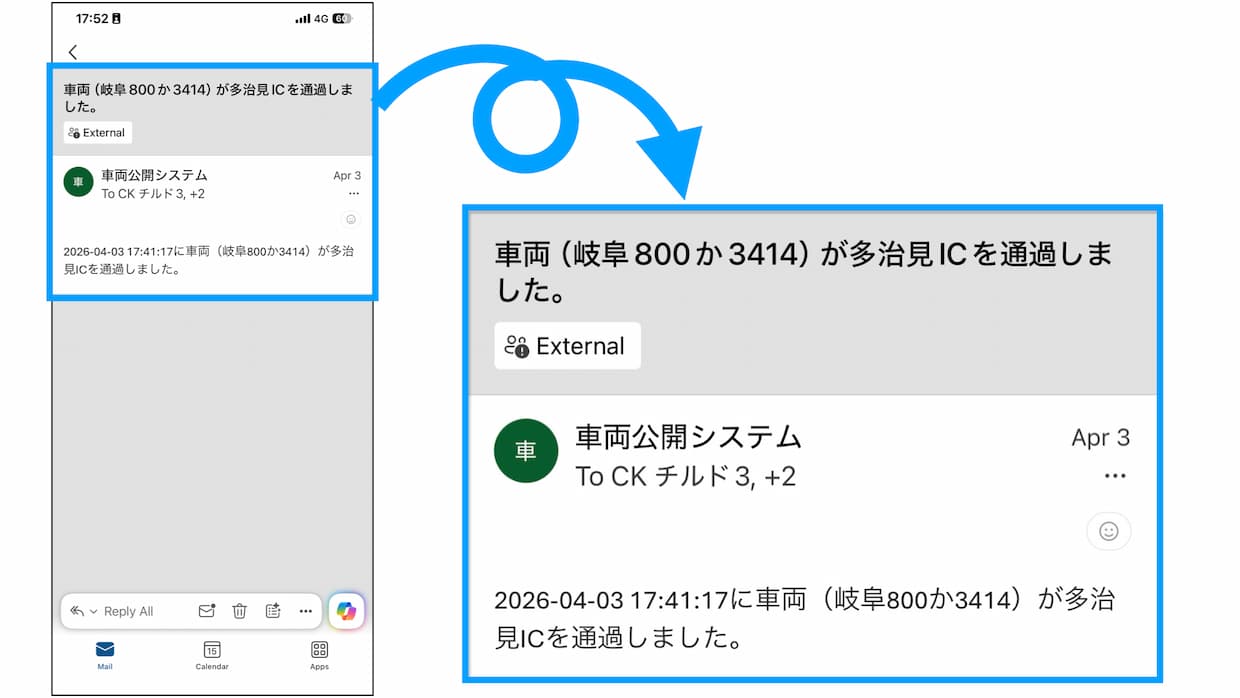1240x698 pixels.
Task: Select the Mail tab in the bottom navigation
Action: [105, 655]
